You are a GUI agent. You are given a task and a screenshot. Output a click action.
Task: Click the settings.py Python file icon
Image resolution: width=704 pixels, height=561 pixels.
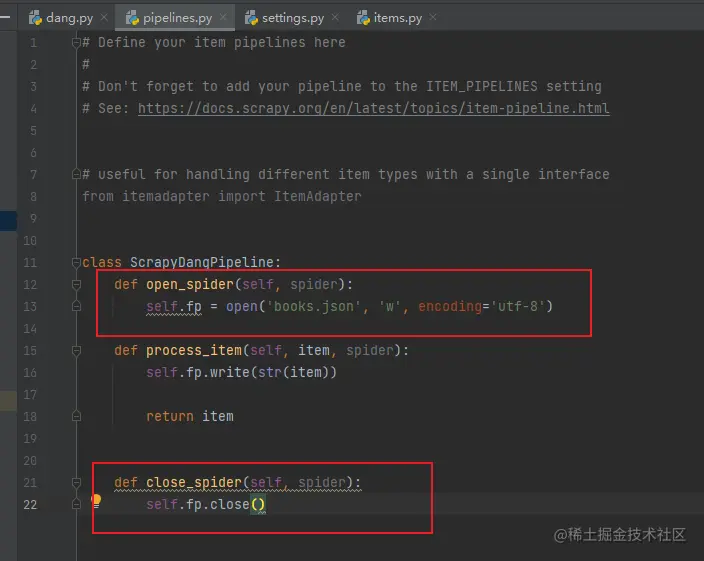(251, 18)
